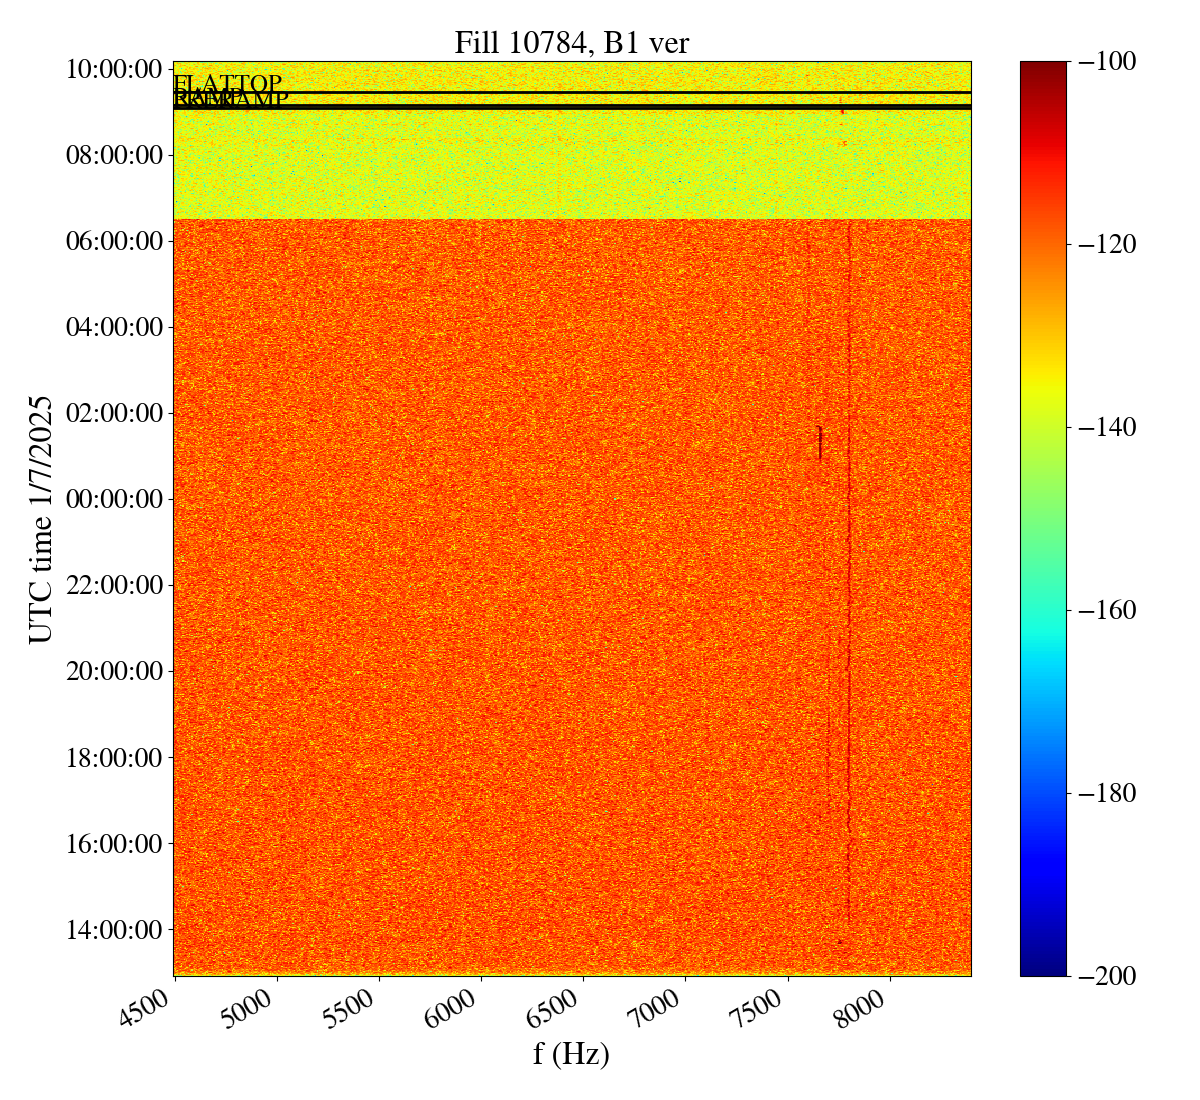The width and height of the screenshot is (1200, 1100).
Task: Click the plot title "Fill 10784, B1 ver"
Action: 571,43
